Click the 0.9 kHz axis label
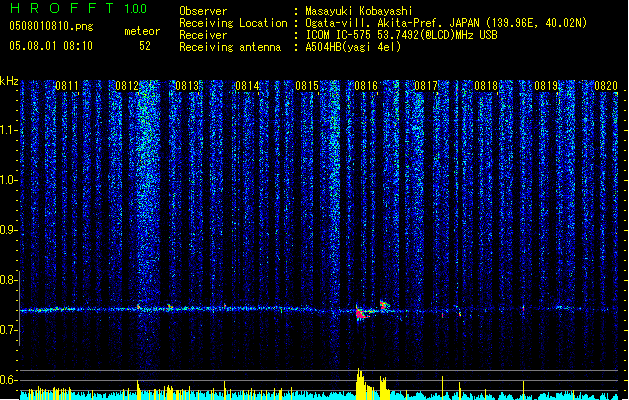 pos(9,230)
